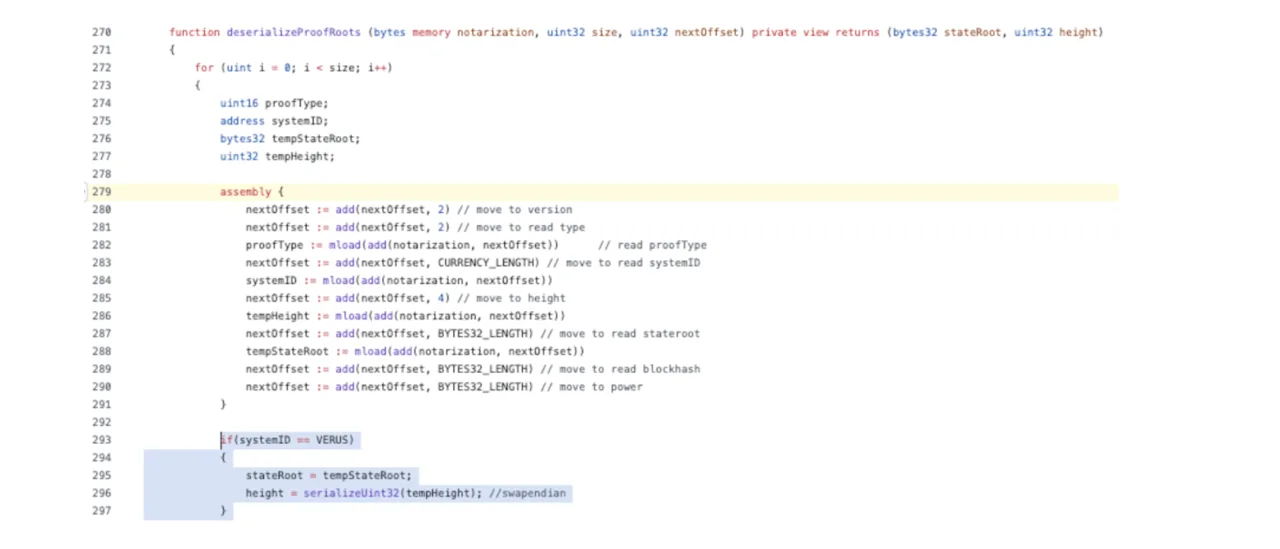Viewport: 1280px width, 549px height.
Task: Click the function name deserializeProofRoots
Action: pyautogui.click(x=294, y=32)
